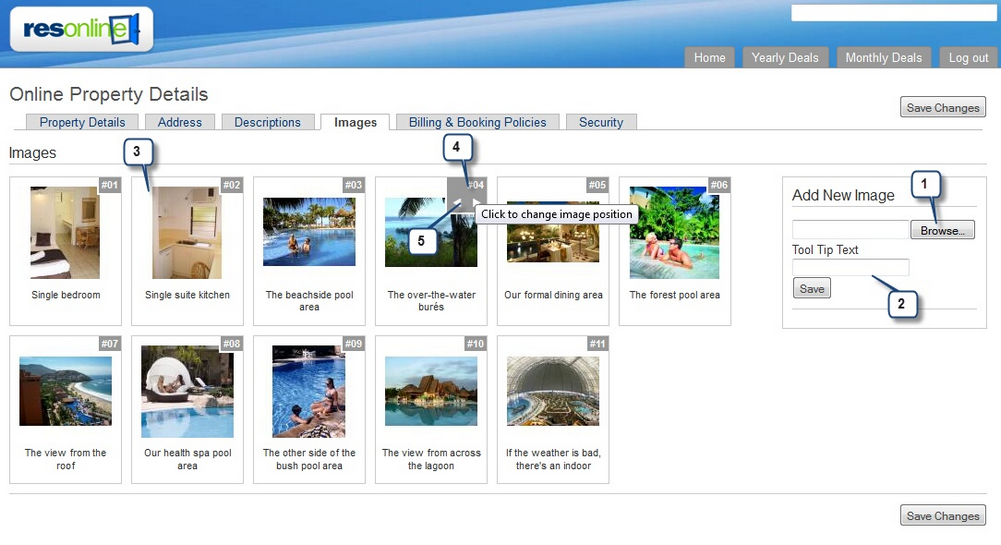Select the indoor bad-weather image thumbnail
The width and height of the screenshot is (1001, 545).
tap(553, 391)
